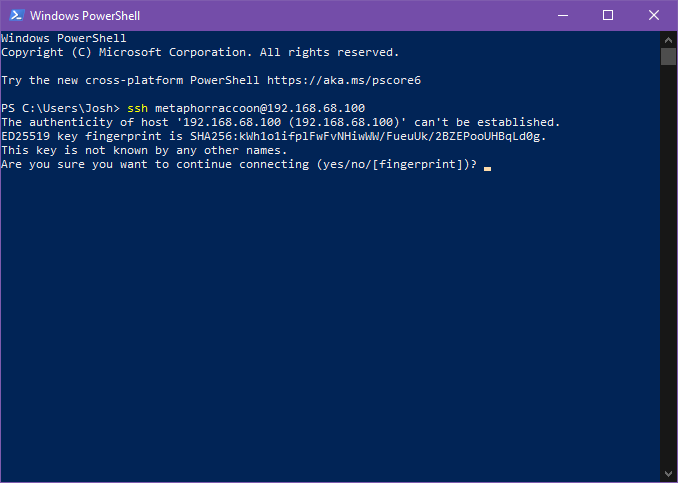
Task: Click the scrollbar down arrow
Action: click(x=668, y=473)
